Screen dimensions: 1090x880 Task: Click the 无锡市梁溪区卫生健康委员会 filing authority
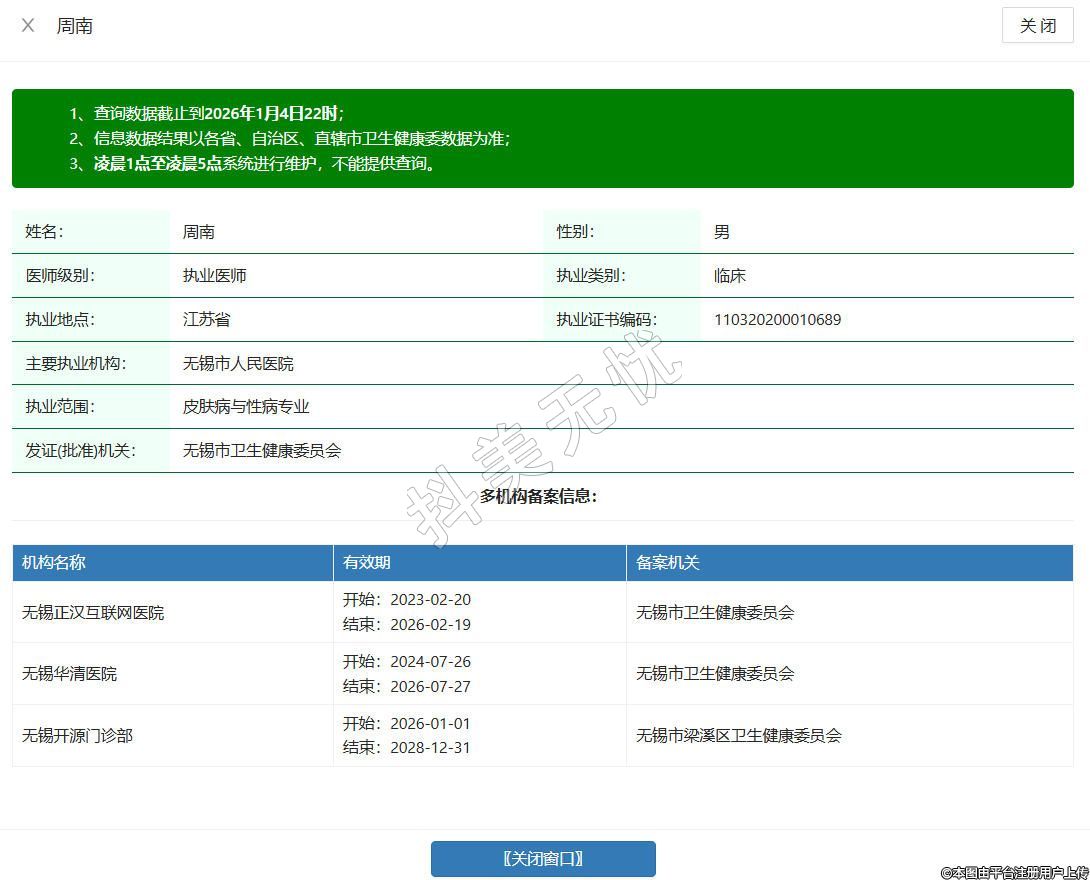click(x=739, y=735)
